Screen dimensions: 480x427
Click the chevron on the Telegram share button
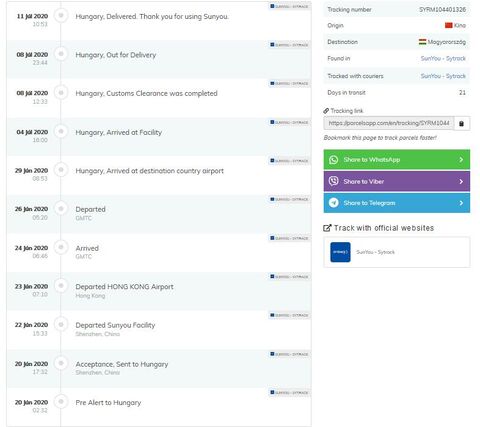click(x=461, y=203)
